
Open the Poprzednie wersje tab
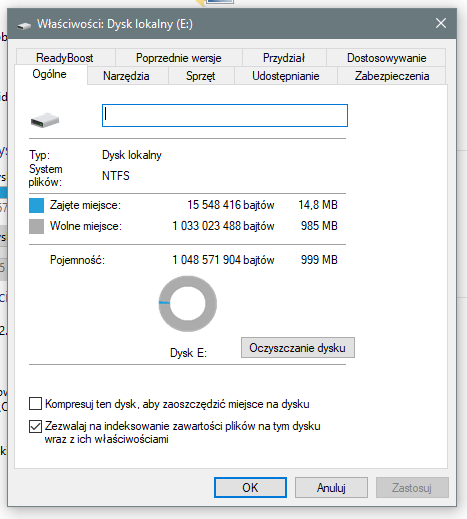tap(179, 58)
